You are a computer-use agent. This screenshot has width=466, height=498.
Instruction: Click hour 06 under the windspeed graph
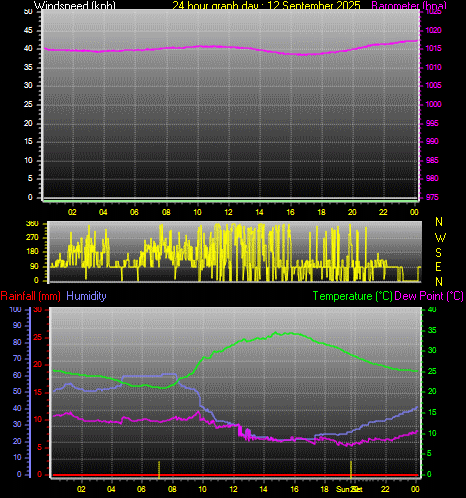pos(134,212)
